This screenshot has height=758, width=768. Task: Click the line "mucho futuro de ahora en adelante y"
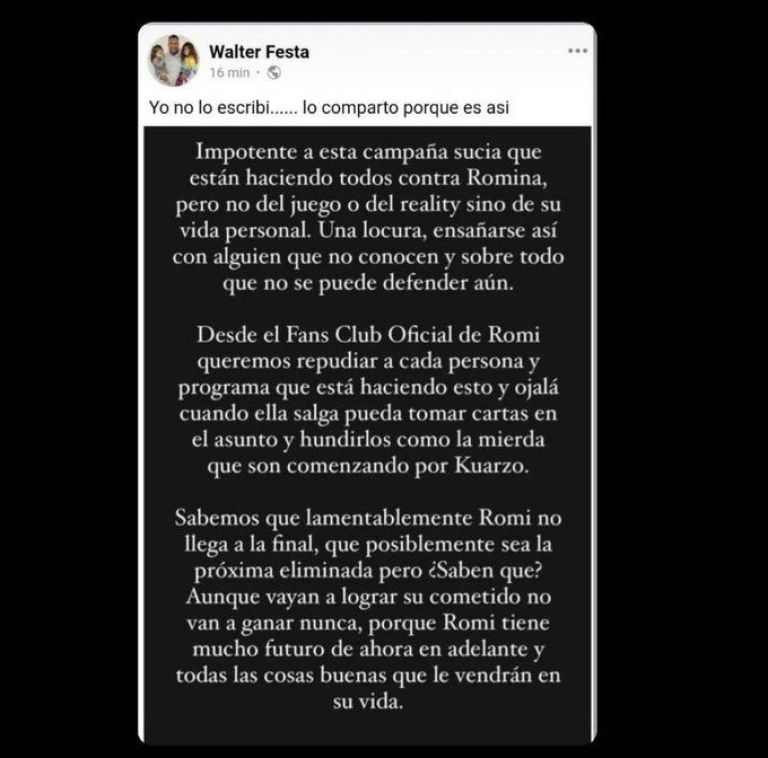click(x=368, y=649)
